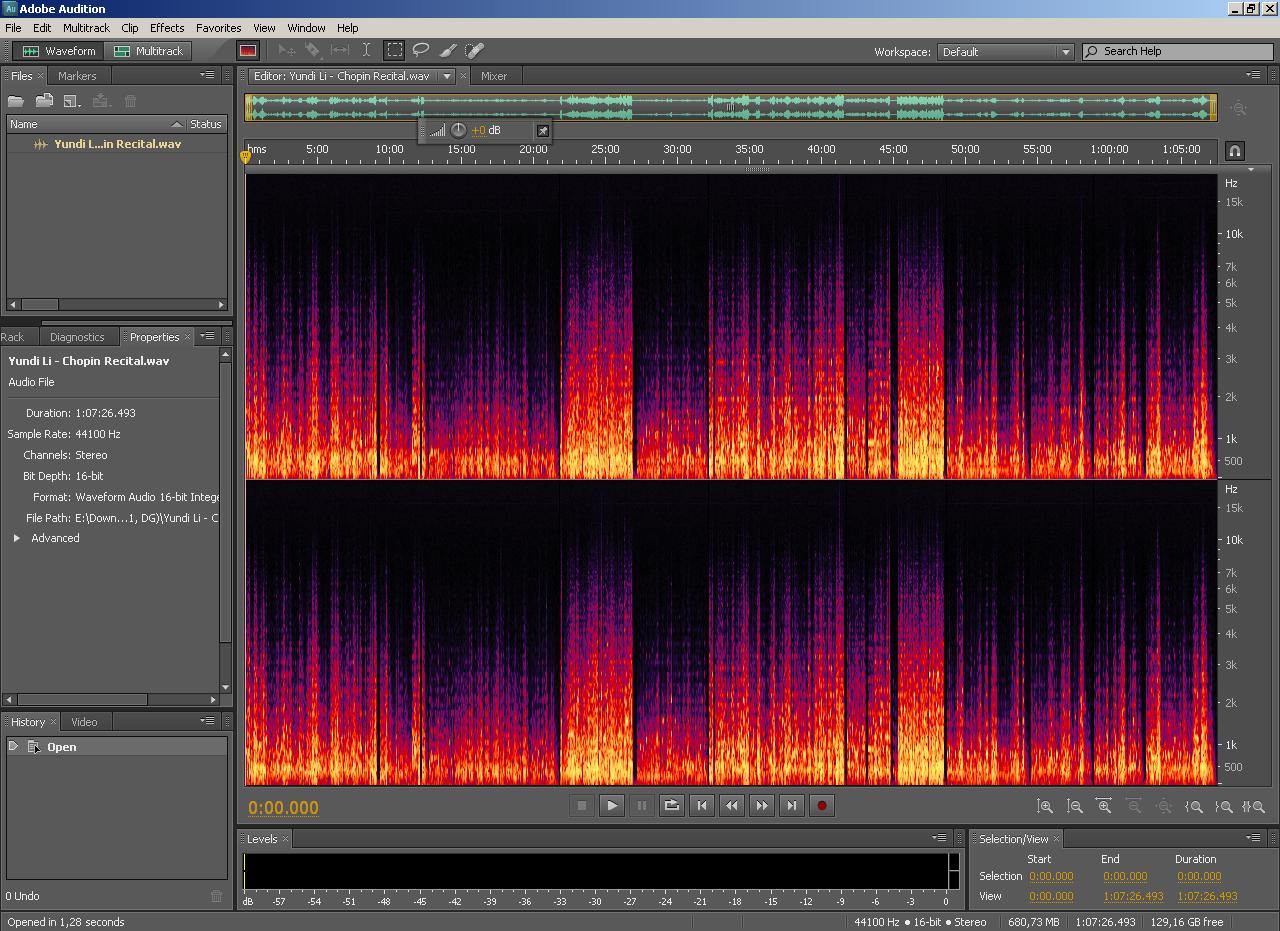Choose the Time Selection tool
The height and width of the screenshot is (931, 1280).
point(366,50)
